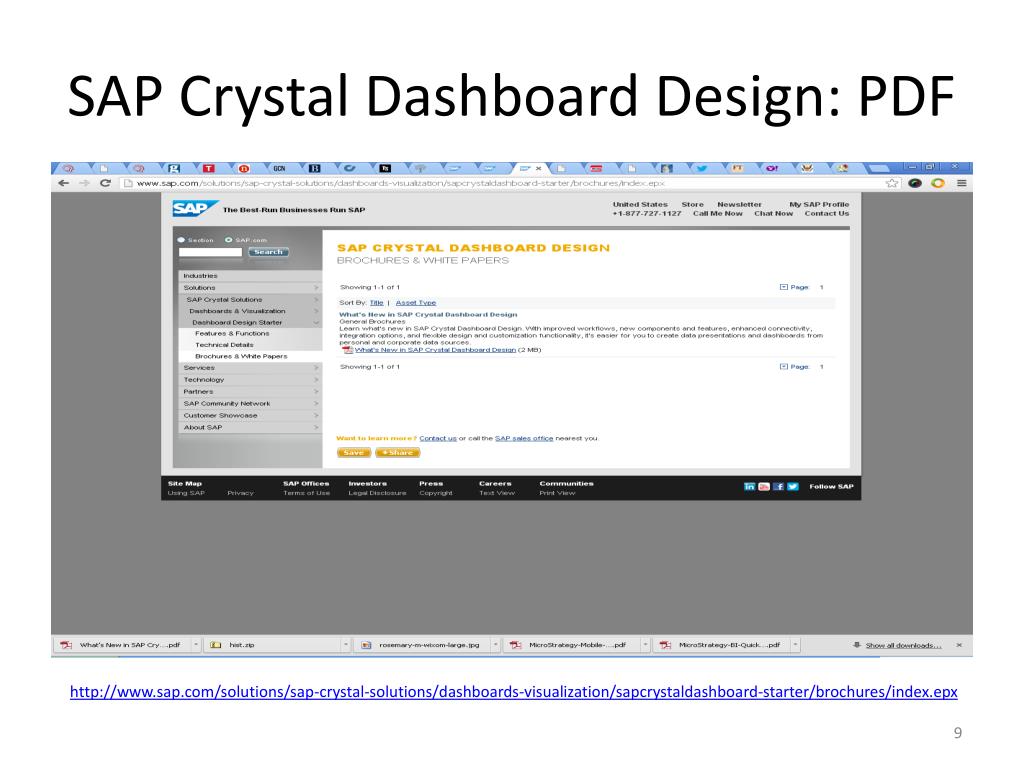
Task: Sort results by Asset Type link
Action: click(415, 302)
